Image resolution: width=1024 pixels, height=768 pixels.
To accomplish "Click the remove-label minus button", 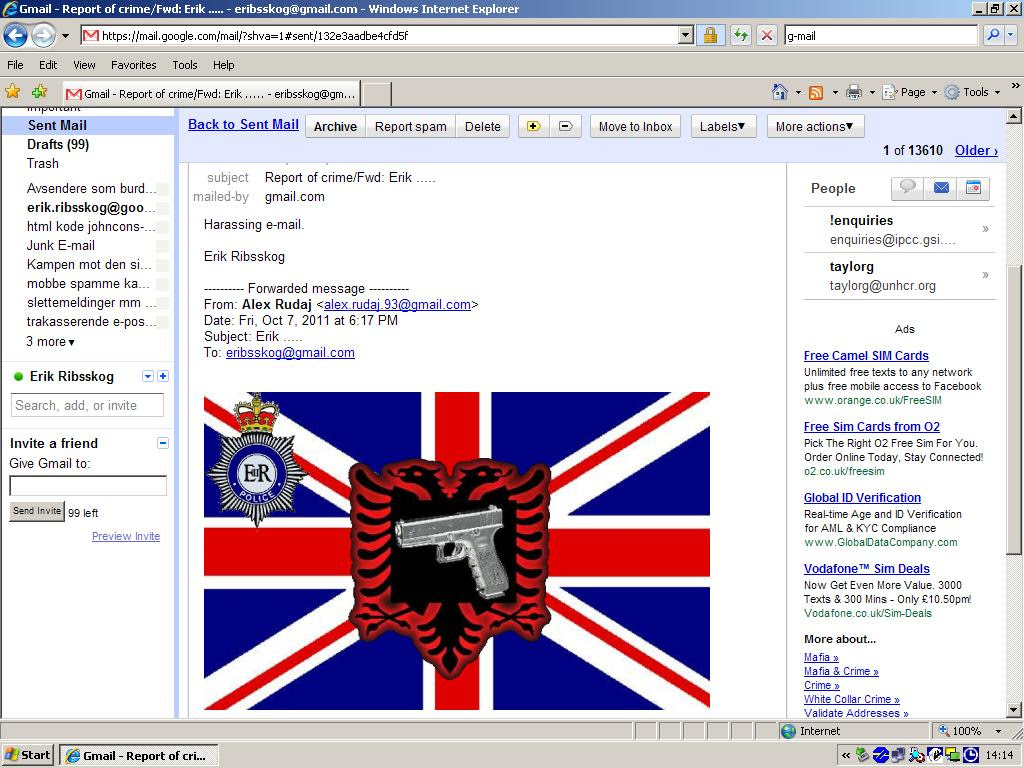I will [x=566, y=126].
